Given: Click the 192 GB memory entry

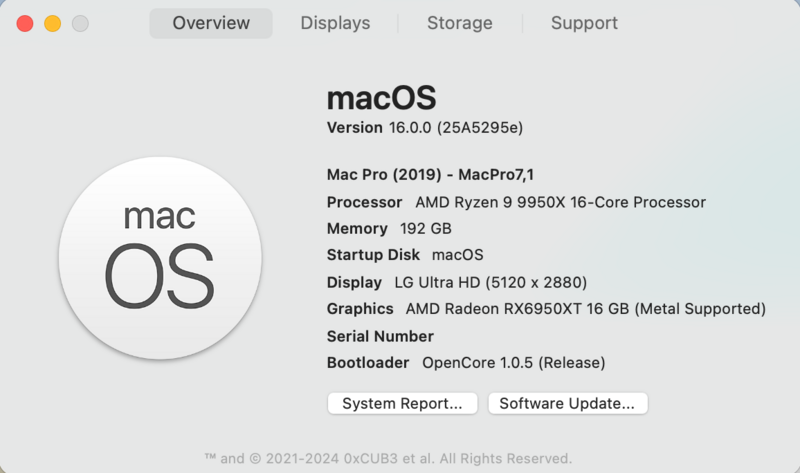Looking at the screenshot, I should 426,228.
